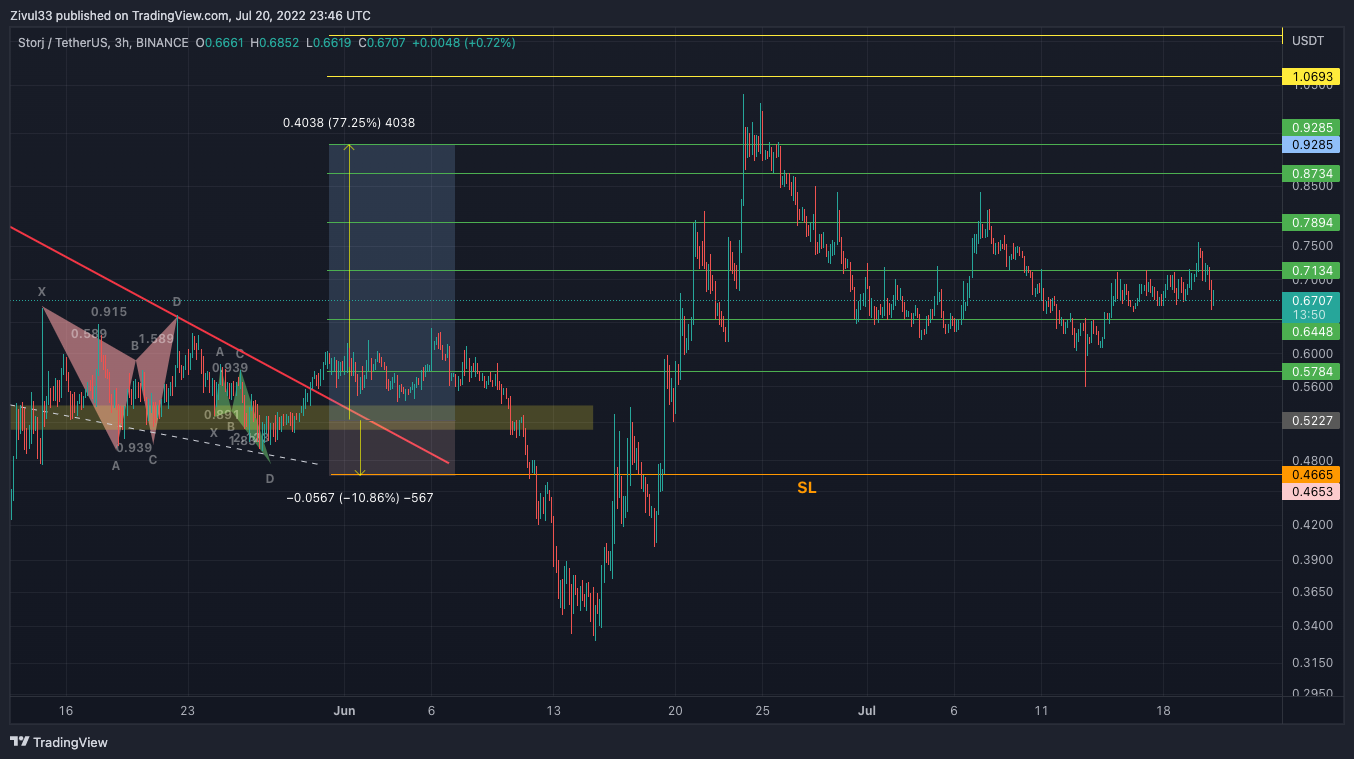Click the 0.4200 tick on the price axis
Viewport: 1354px width, 759px height.
[x=1312, y=524]
